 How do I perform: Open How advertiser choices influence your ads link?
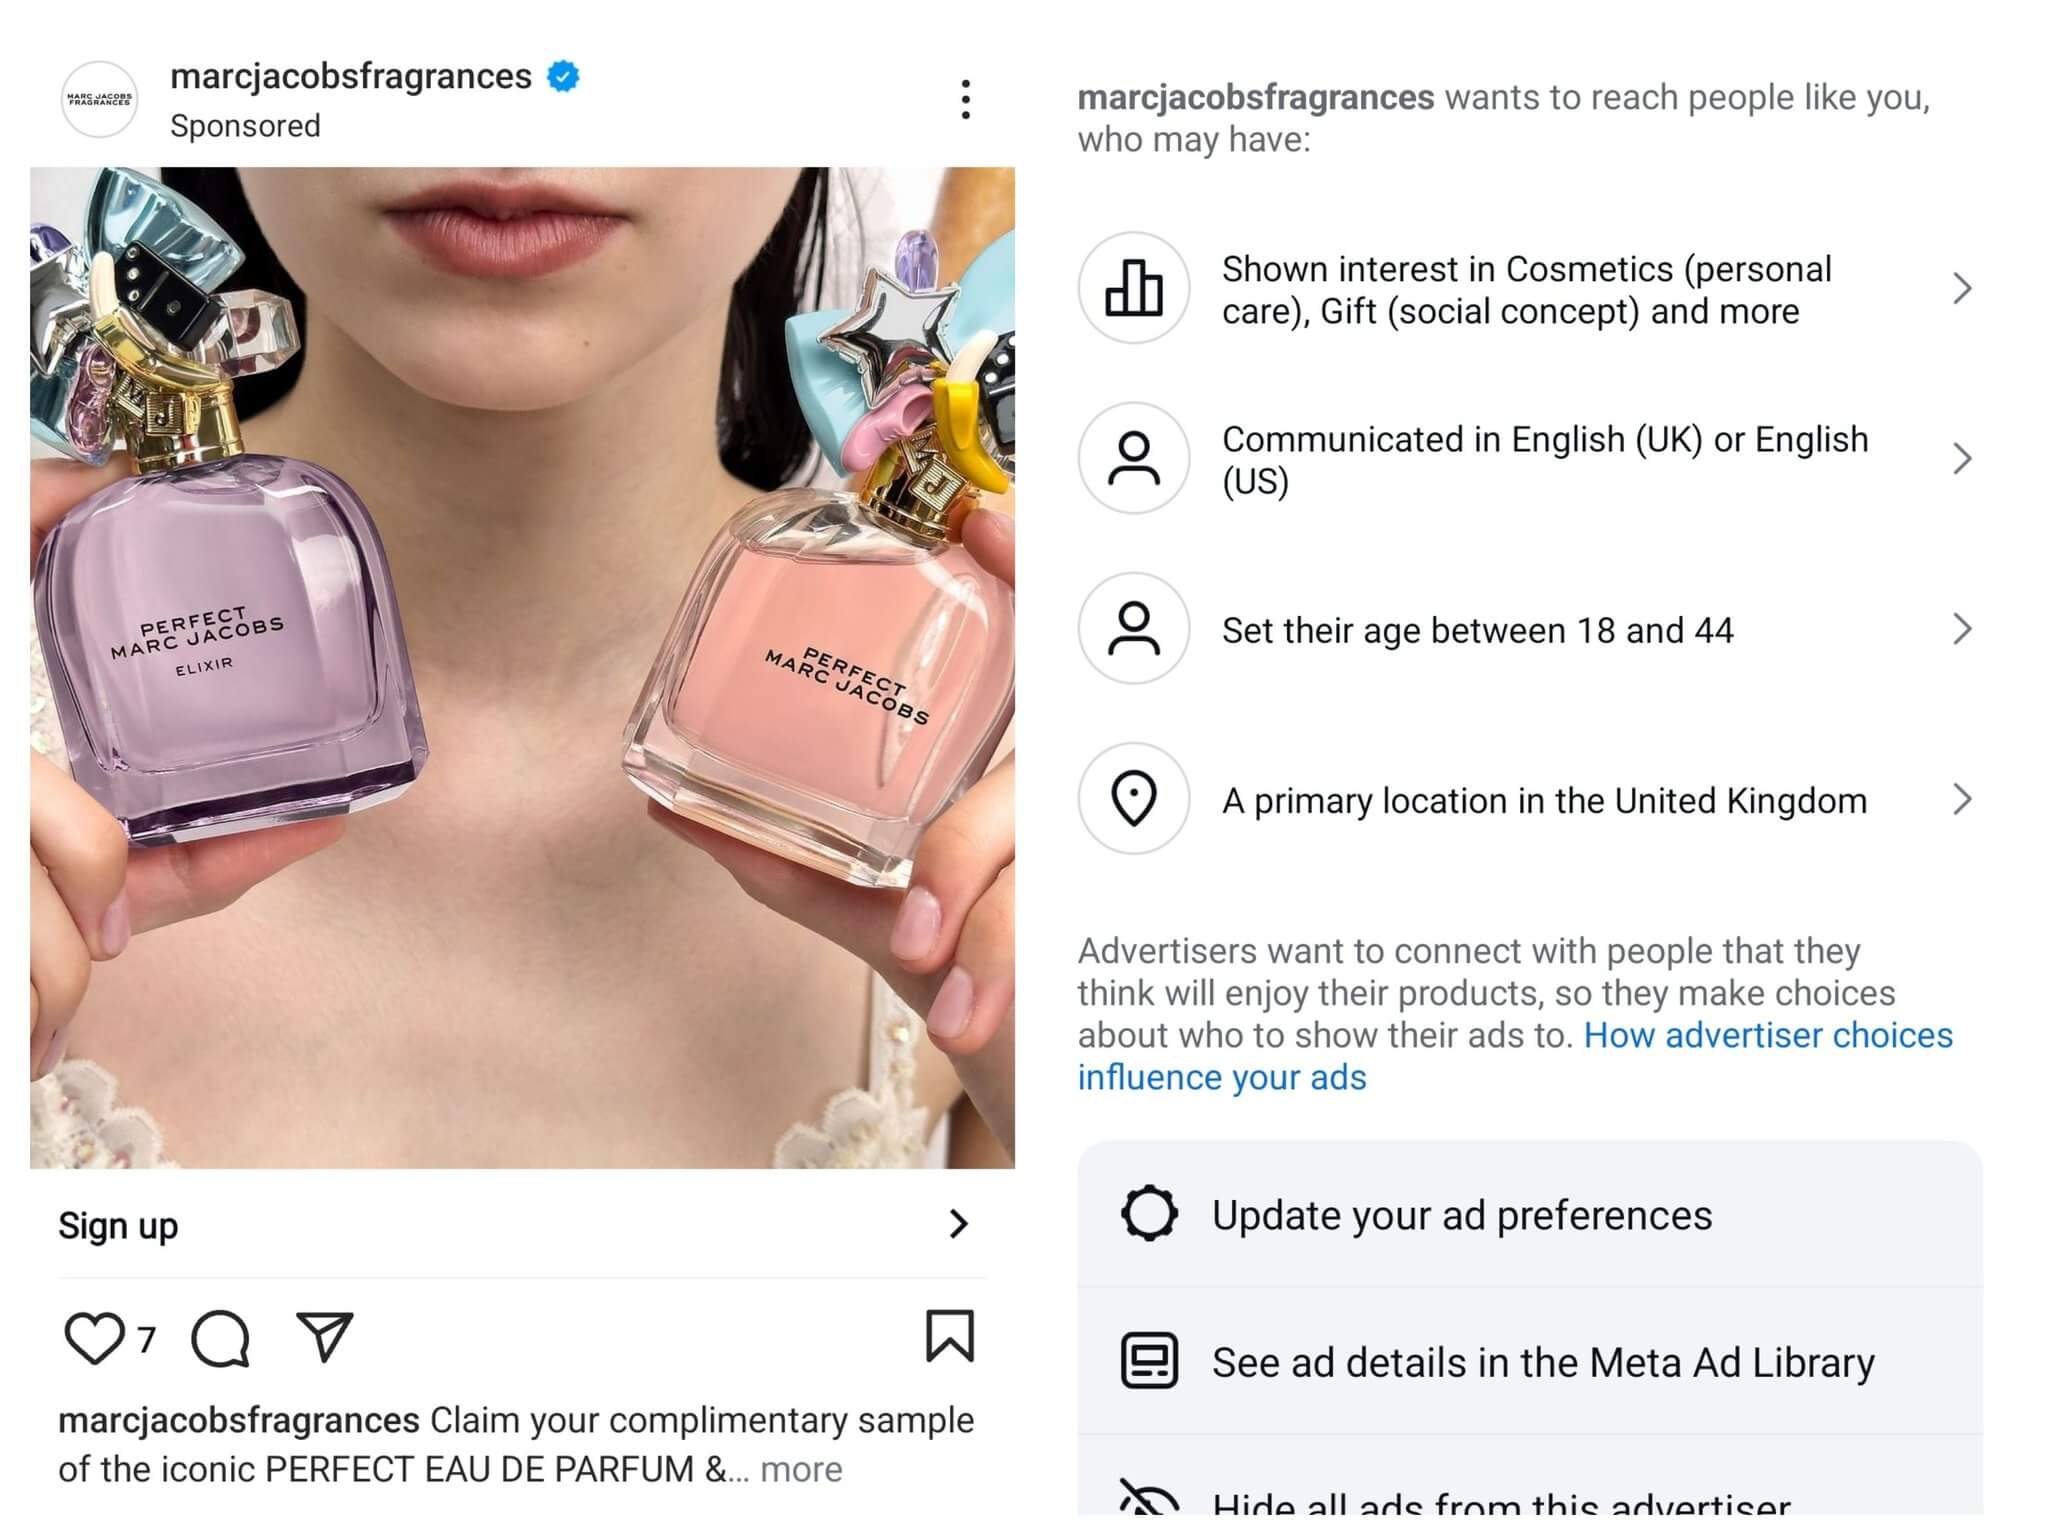pyautogui.click(x=1767, y=1036)
